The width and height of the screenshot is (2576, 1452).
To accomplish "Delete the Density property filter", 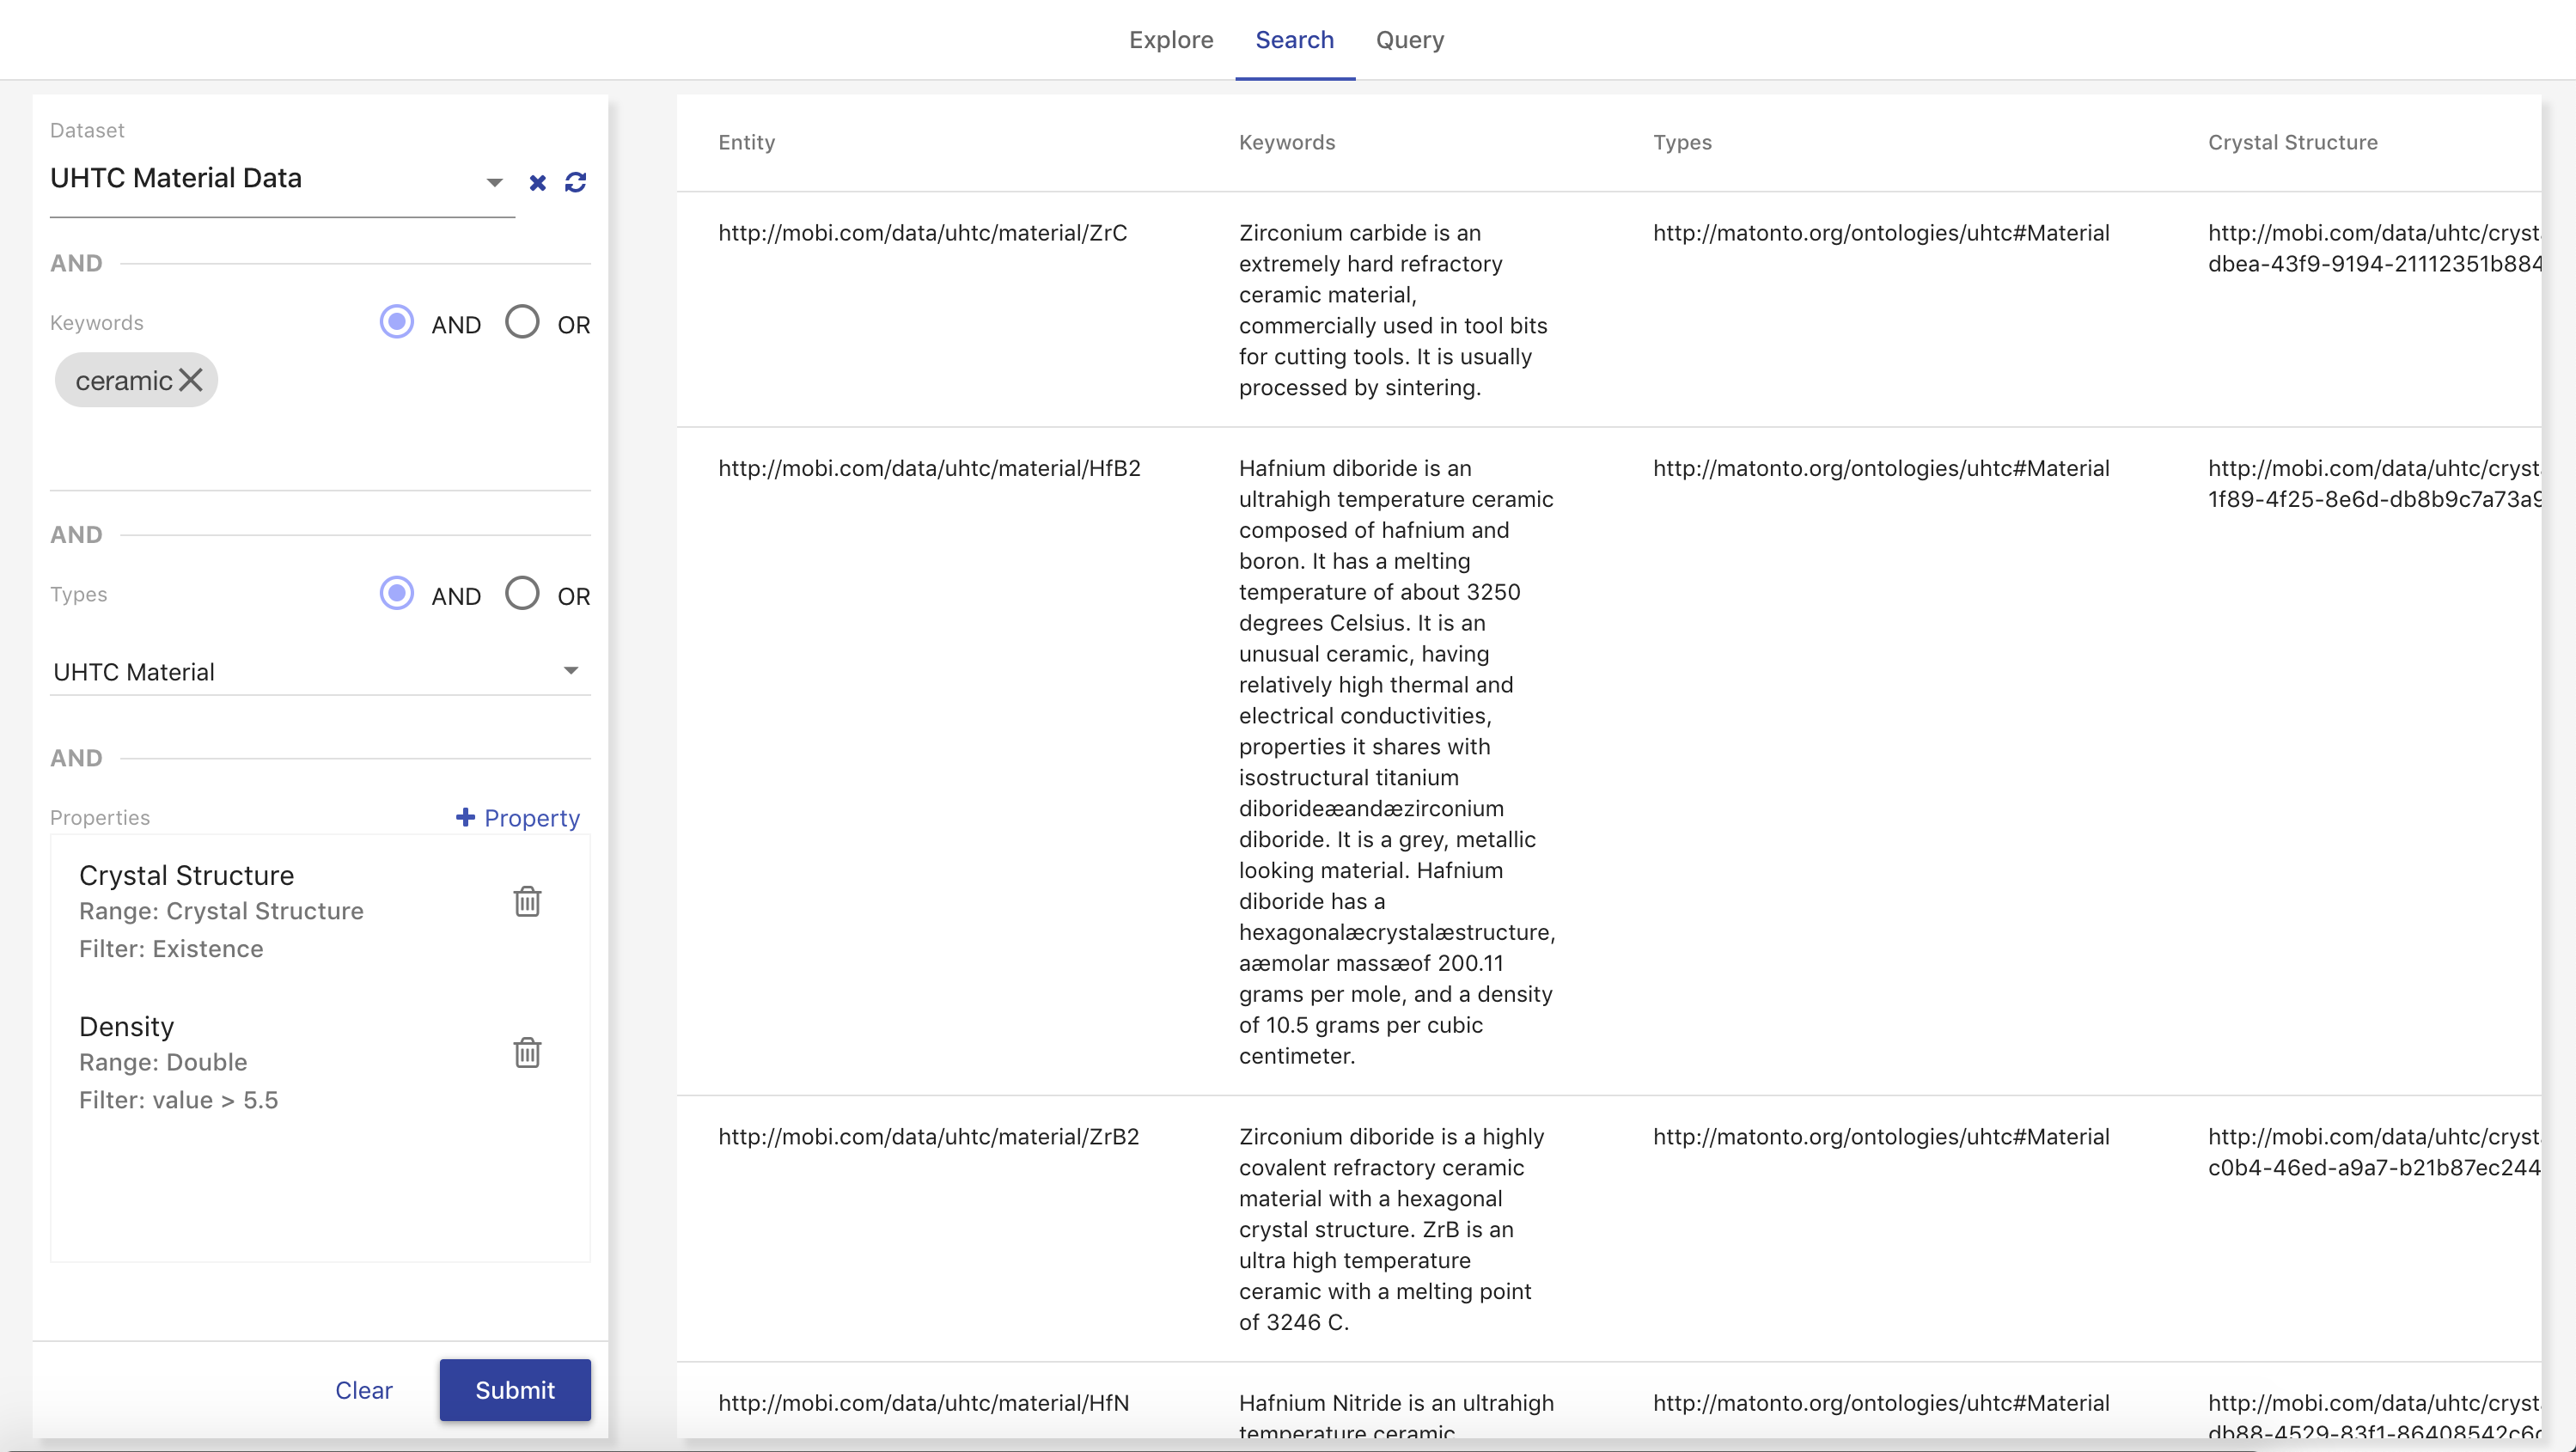I will tap(527, 1052).
